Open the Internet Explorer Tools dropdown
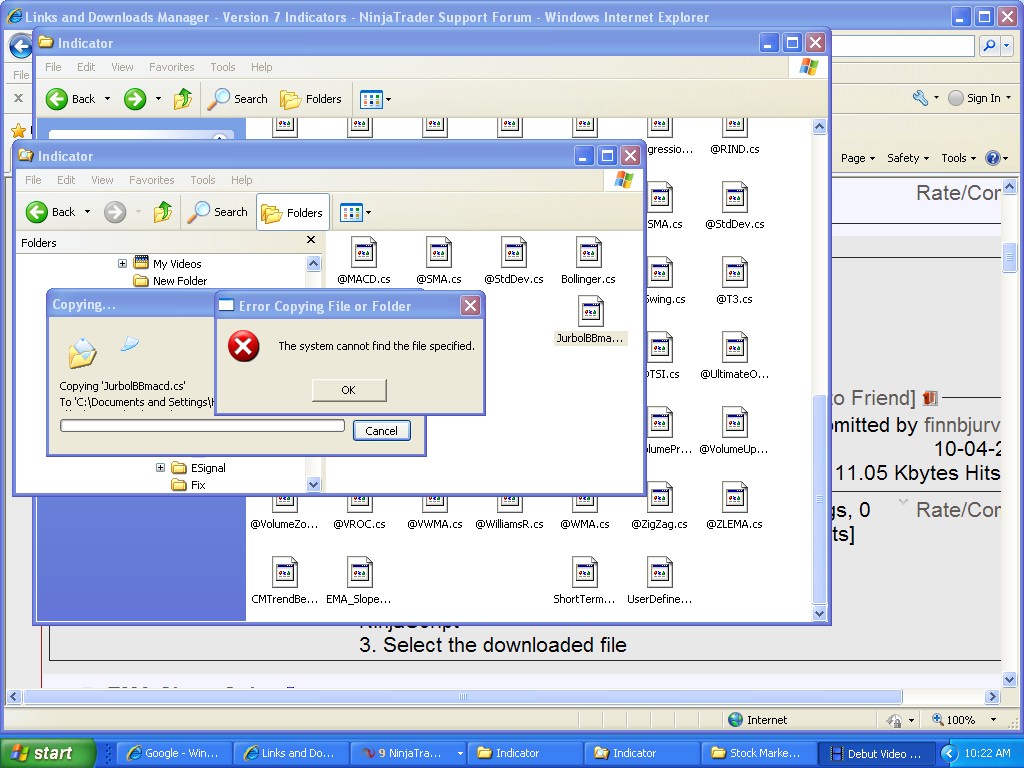The width and height of the screenshot is (1024, 768). (x=958, y=158)
